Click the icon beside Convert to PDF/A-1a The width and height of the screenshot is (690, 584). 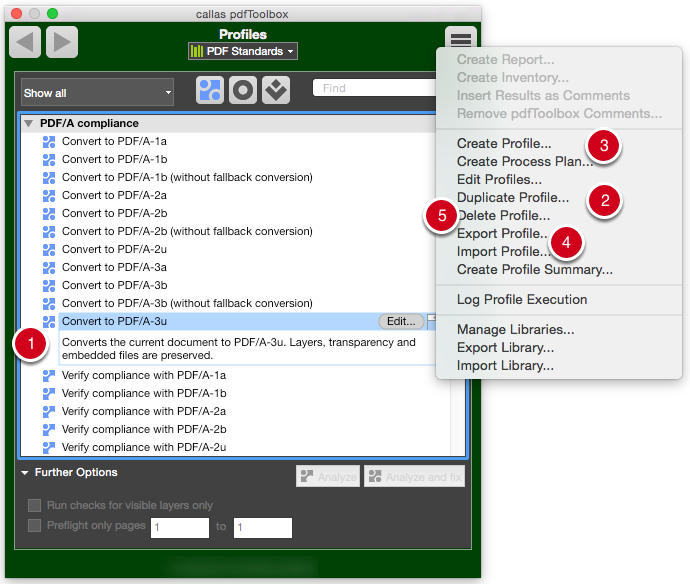[x=49, y=142]
